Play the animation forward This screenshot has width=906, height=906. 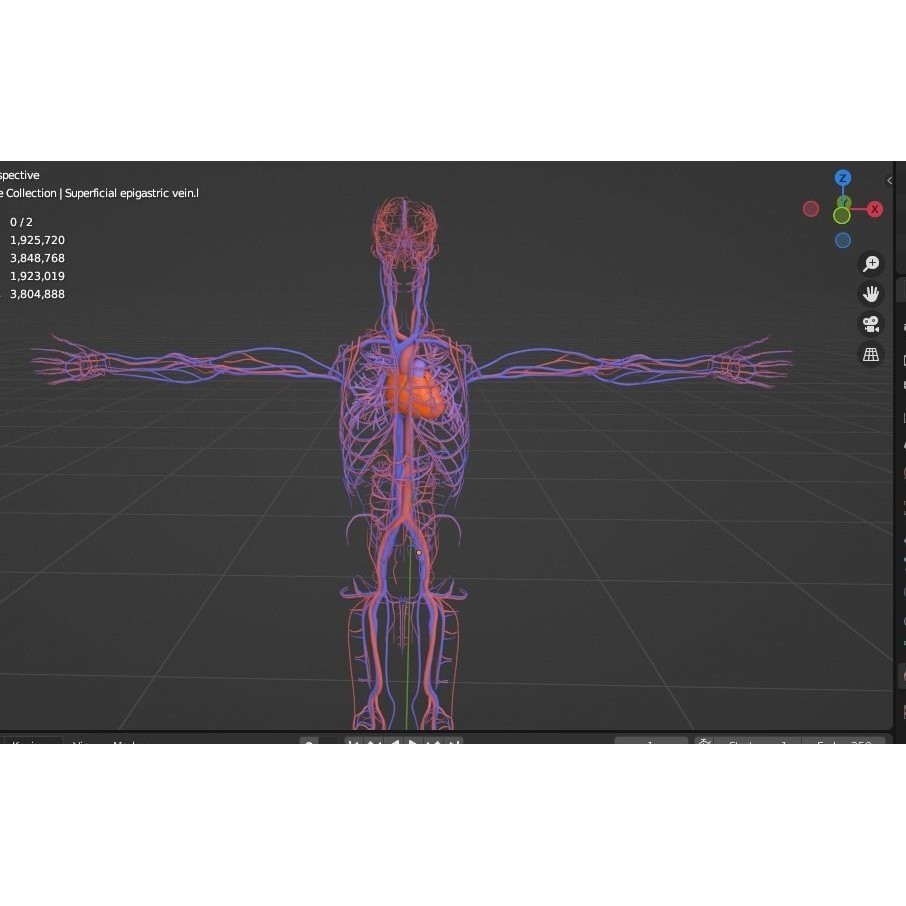click(x=414, y=745)
